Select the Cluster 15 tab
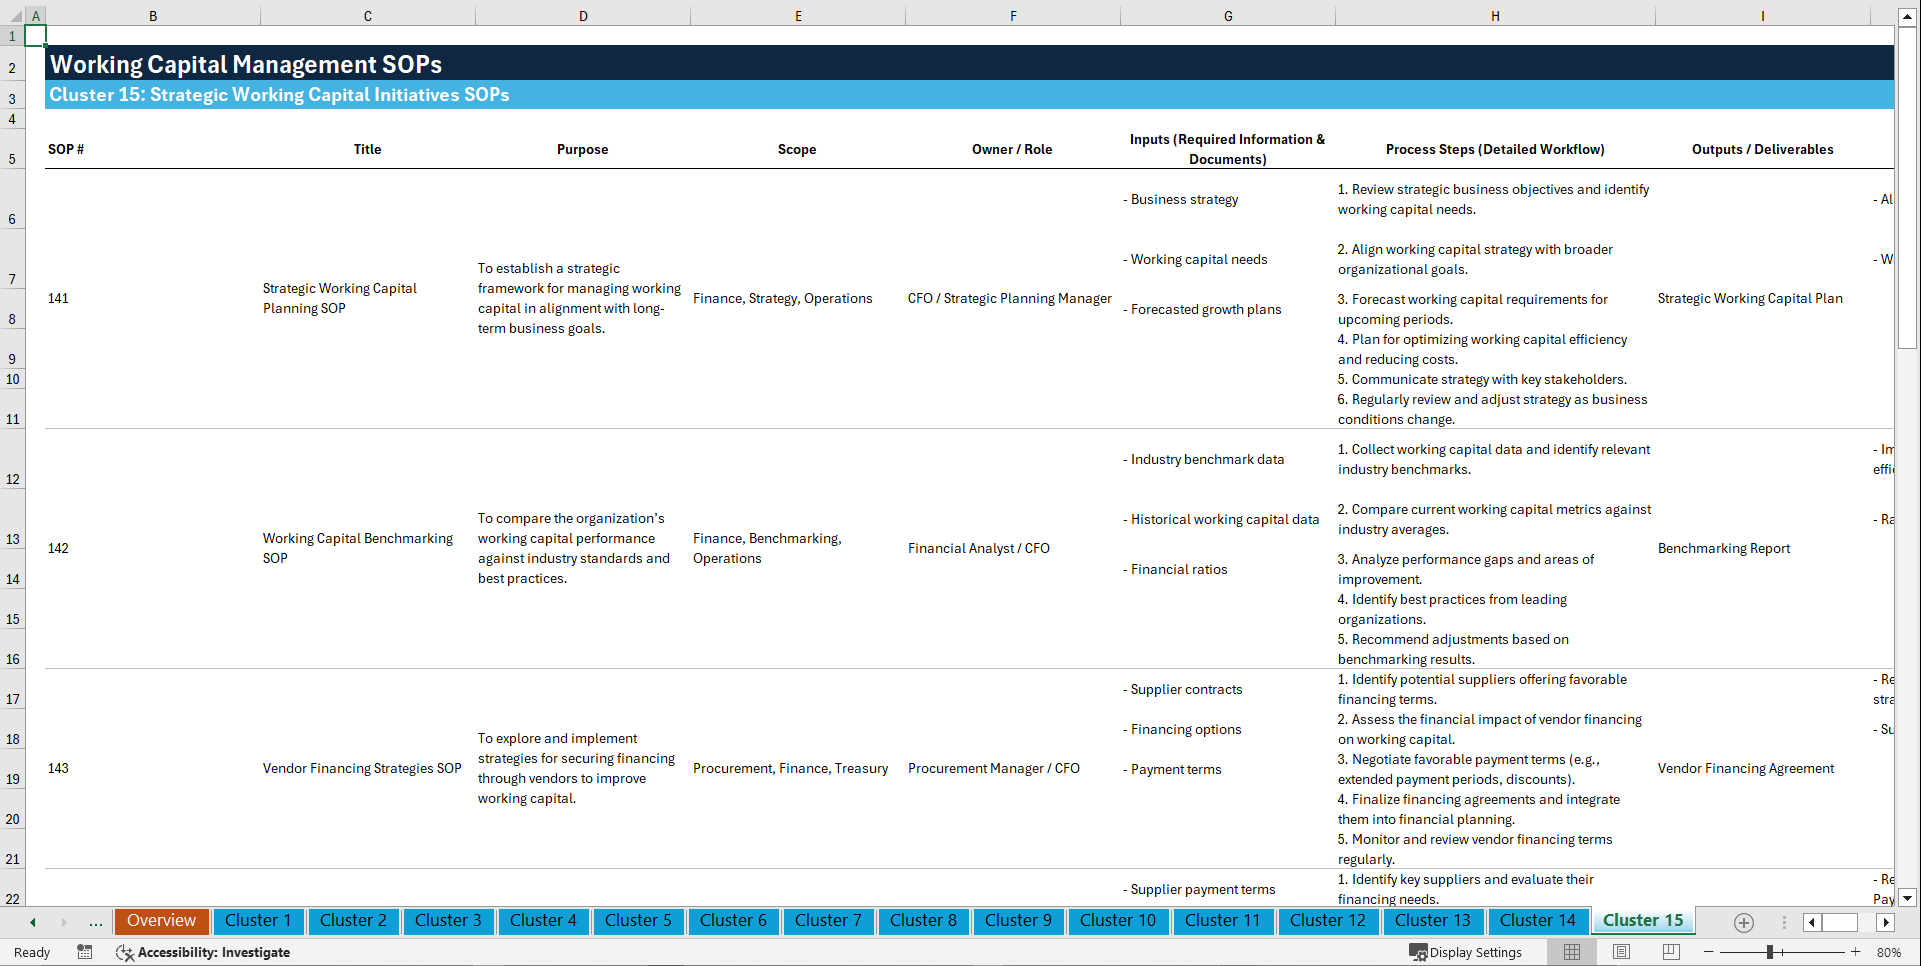The image size is (1921, 966). coord(1642,919)
